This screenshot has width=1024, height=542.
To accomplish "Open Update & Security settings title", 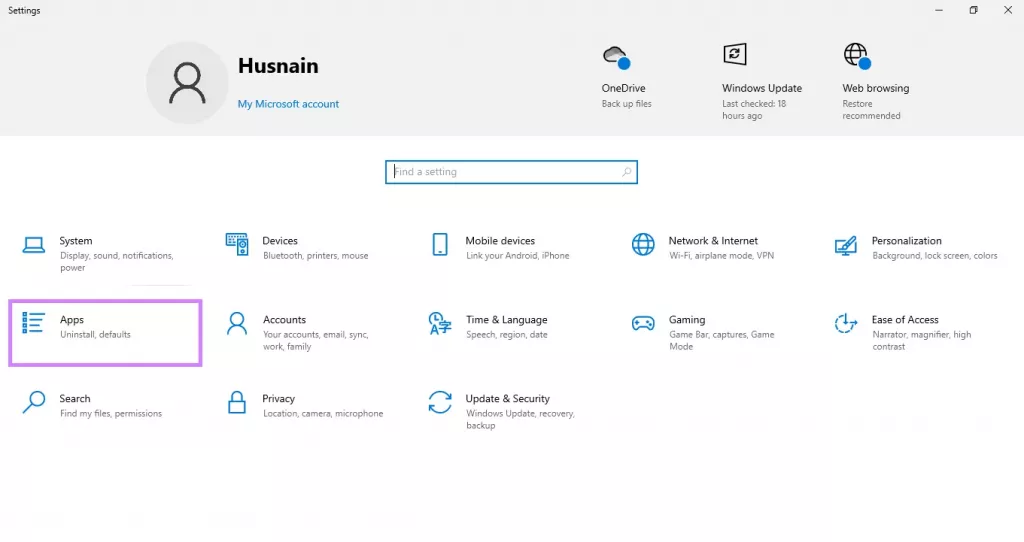I will (507, 398).
